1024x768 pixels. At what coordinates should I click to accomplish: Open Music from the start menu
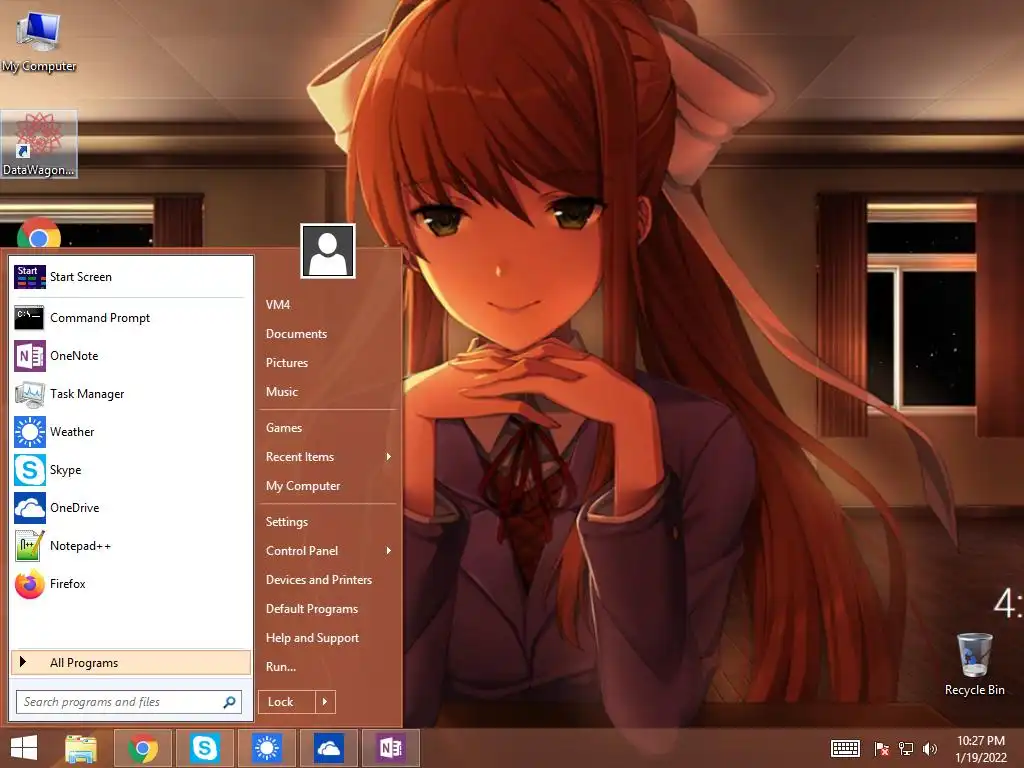coord(282,392)
